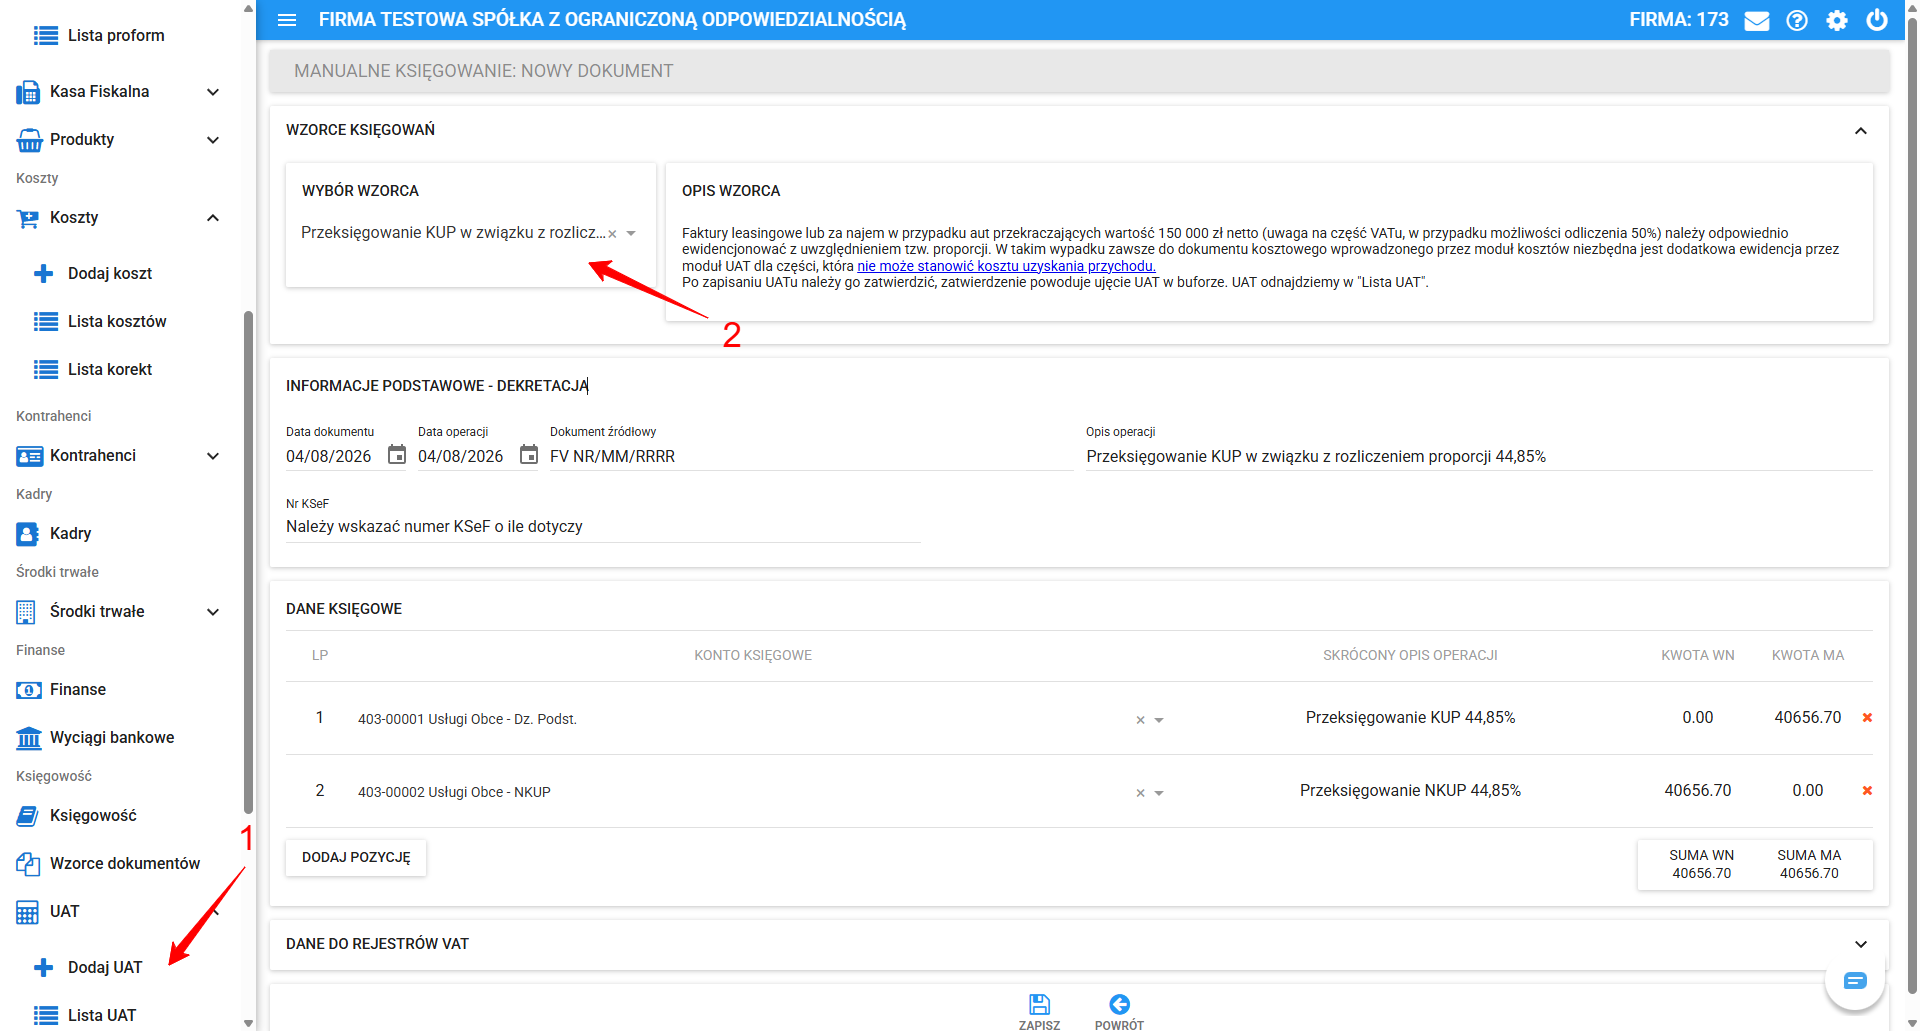Open the Data dokumentu calendar picker

coord(397,455)
